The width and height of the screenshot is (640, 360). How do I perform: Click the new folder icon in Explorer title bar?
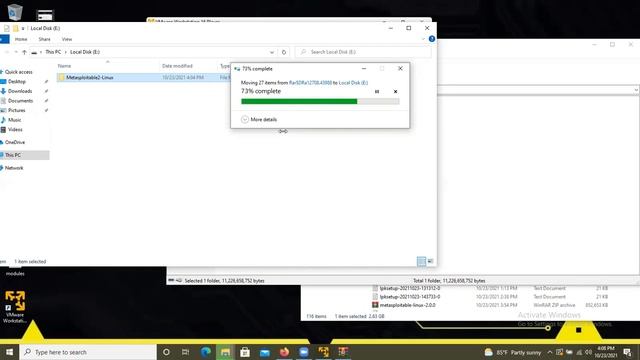click(16, 28)
